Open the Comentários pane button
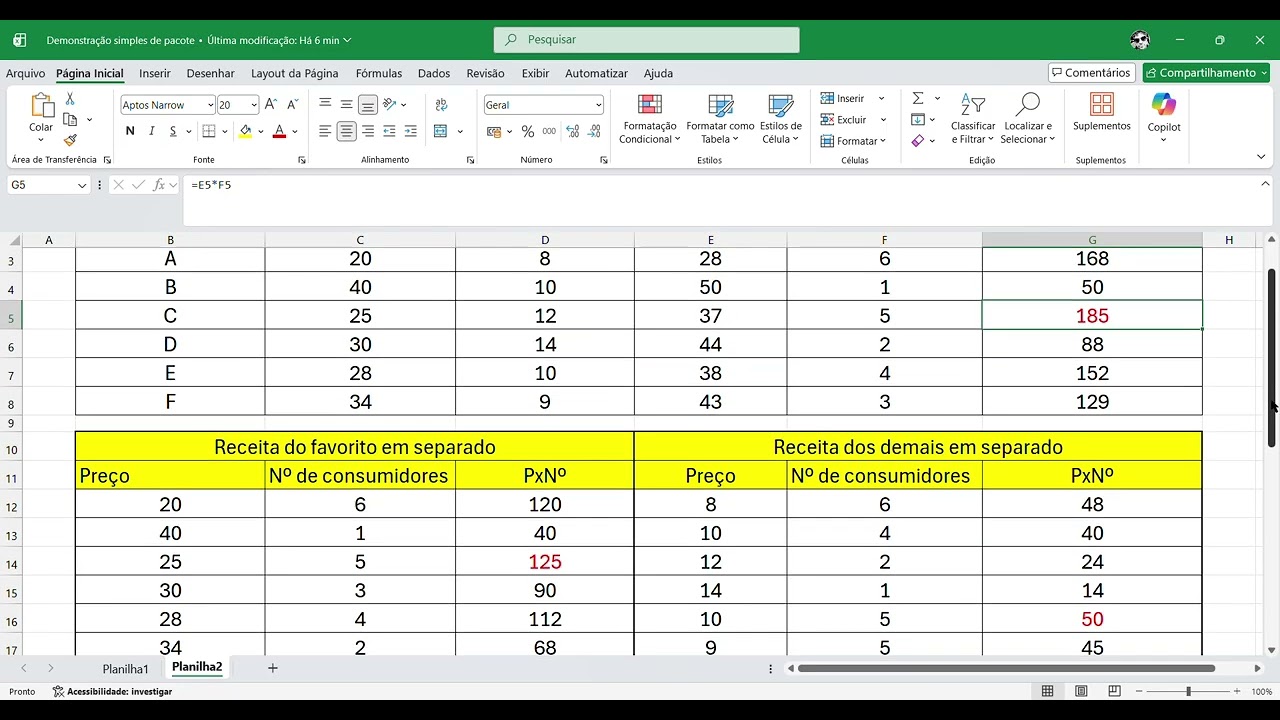 pyautogui.click(x=1090, y=73)
